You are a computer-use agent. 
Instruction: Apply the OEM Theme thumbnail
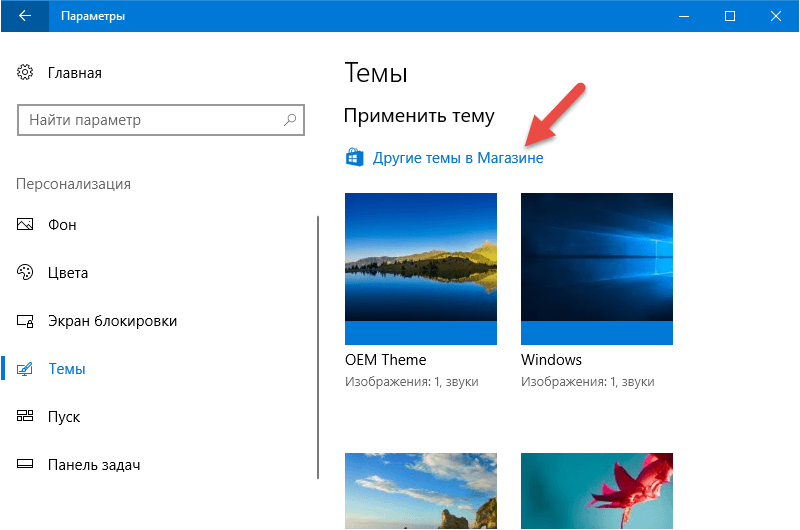421,269
